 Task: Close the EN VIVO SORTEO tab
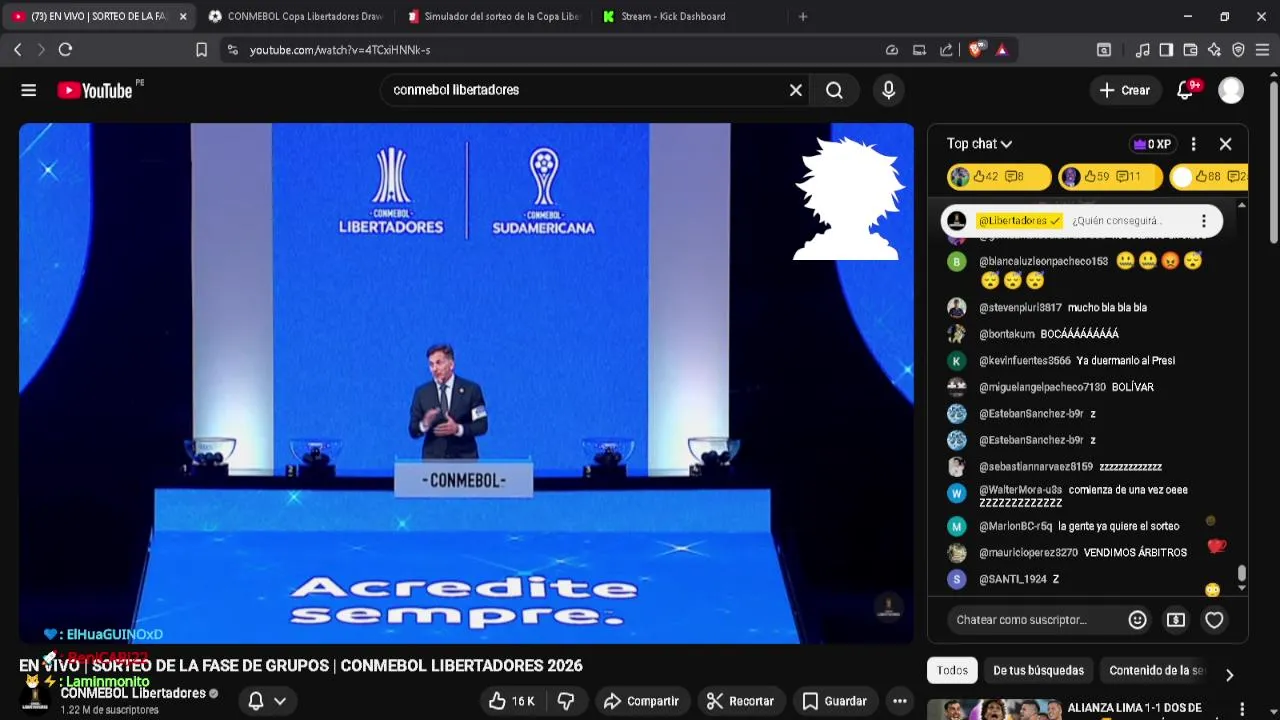tap(183, 16)
